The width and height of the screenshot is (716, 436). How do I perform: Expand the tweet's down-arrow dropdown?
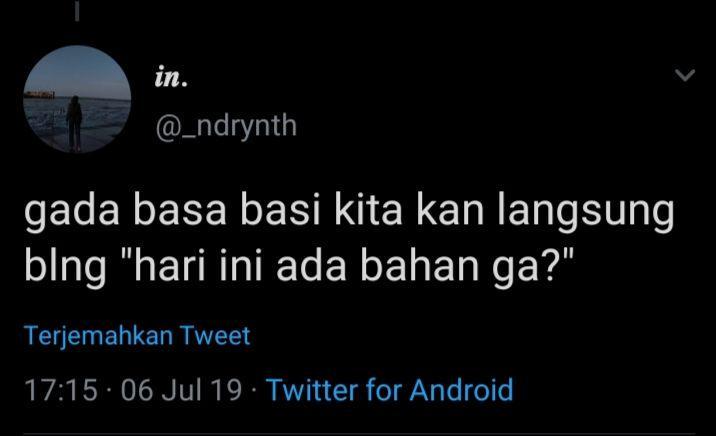click(x=685, y=75)
